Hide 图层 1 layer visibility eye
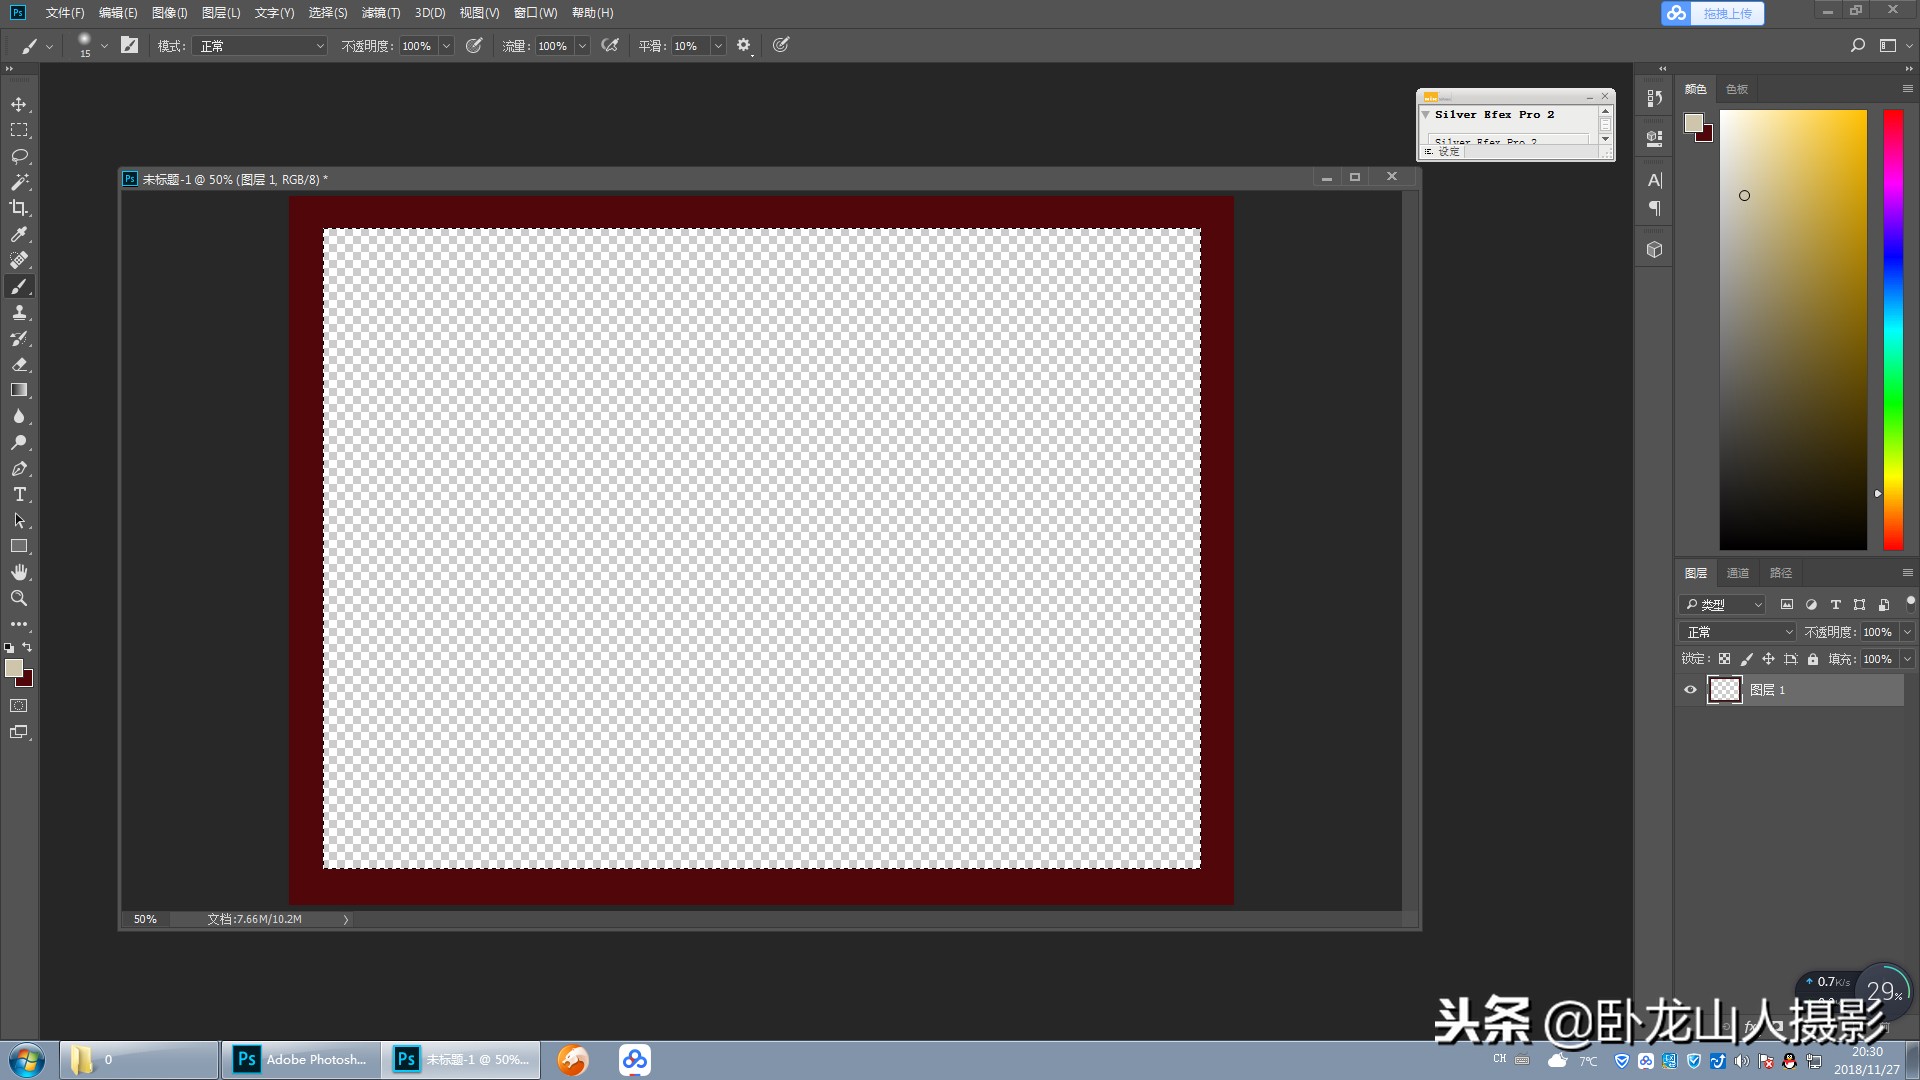The image size is (1920, 1080). 1690,690
